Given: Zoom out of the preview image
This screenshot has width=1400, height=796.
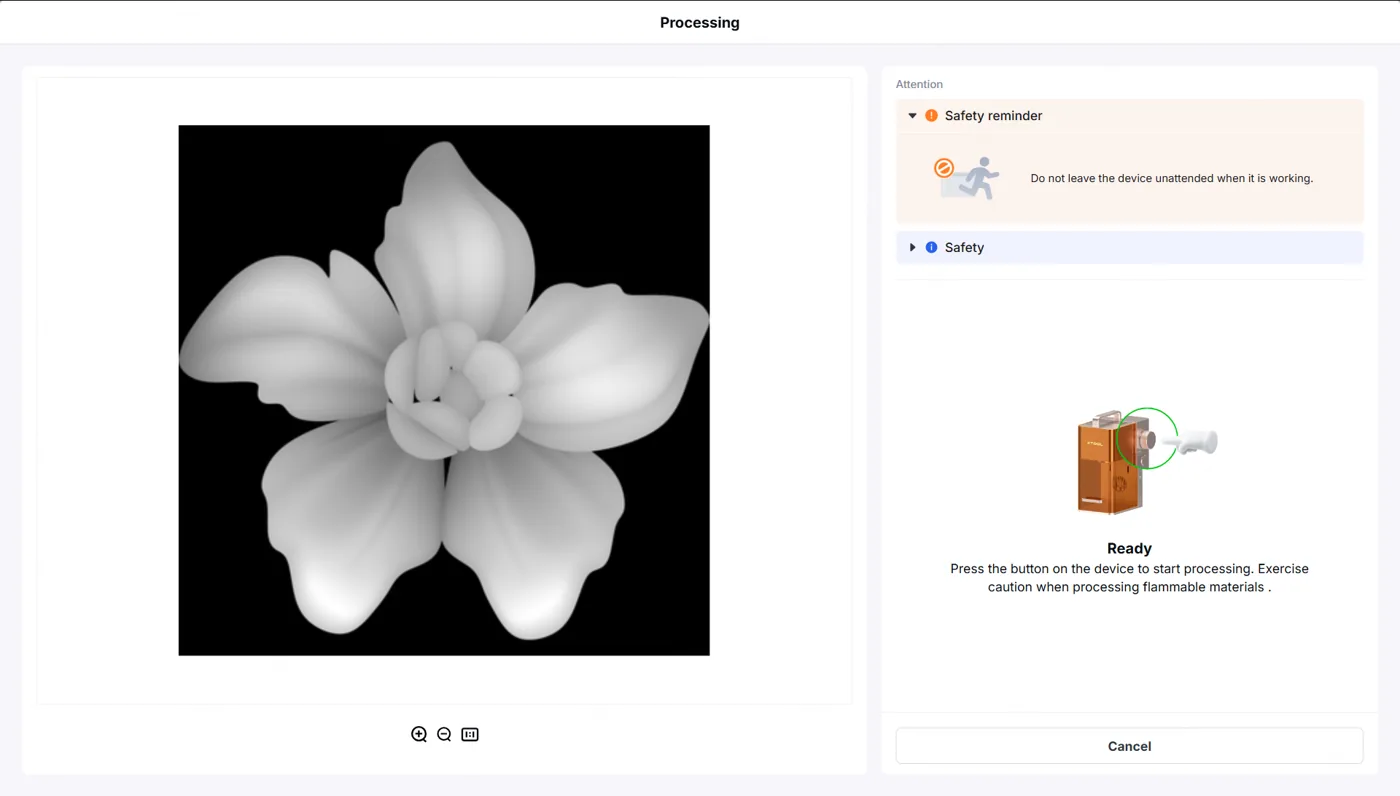Looking at the screenshot, I should [444, 734].
